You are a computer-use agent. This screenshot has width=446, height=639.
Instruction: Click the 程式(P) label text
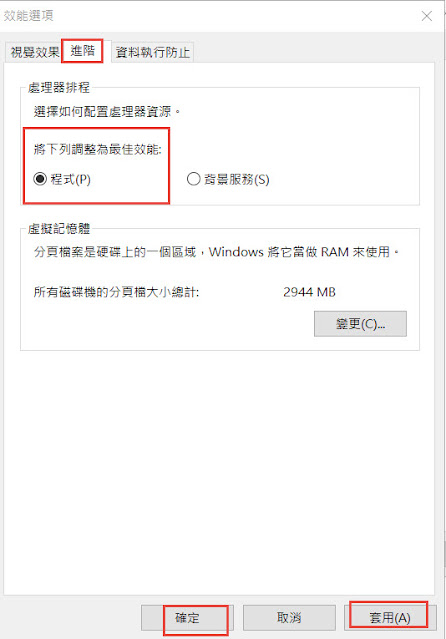(x=71, y=179)
